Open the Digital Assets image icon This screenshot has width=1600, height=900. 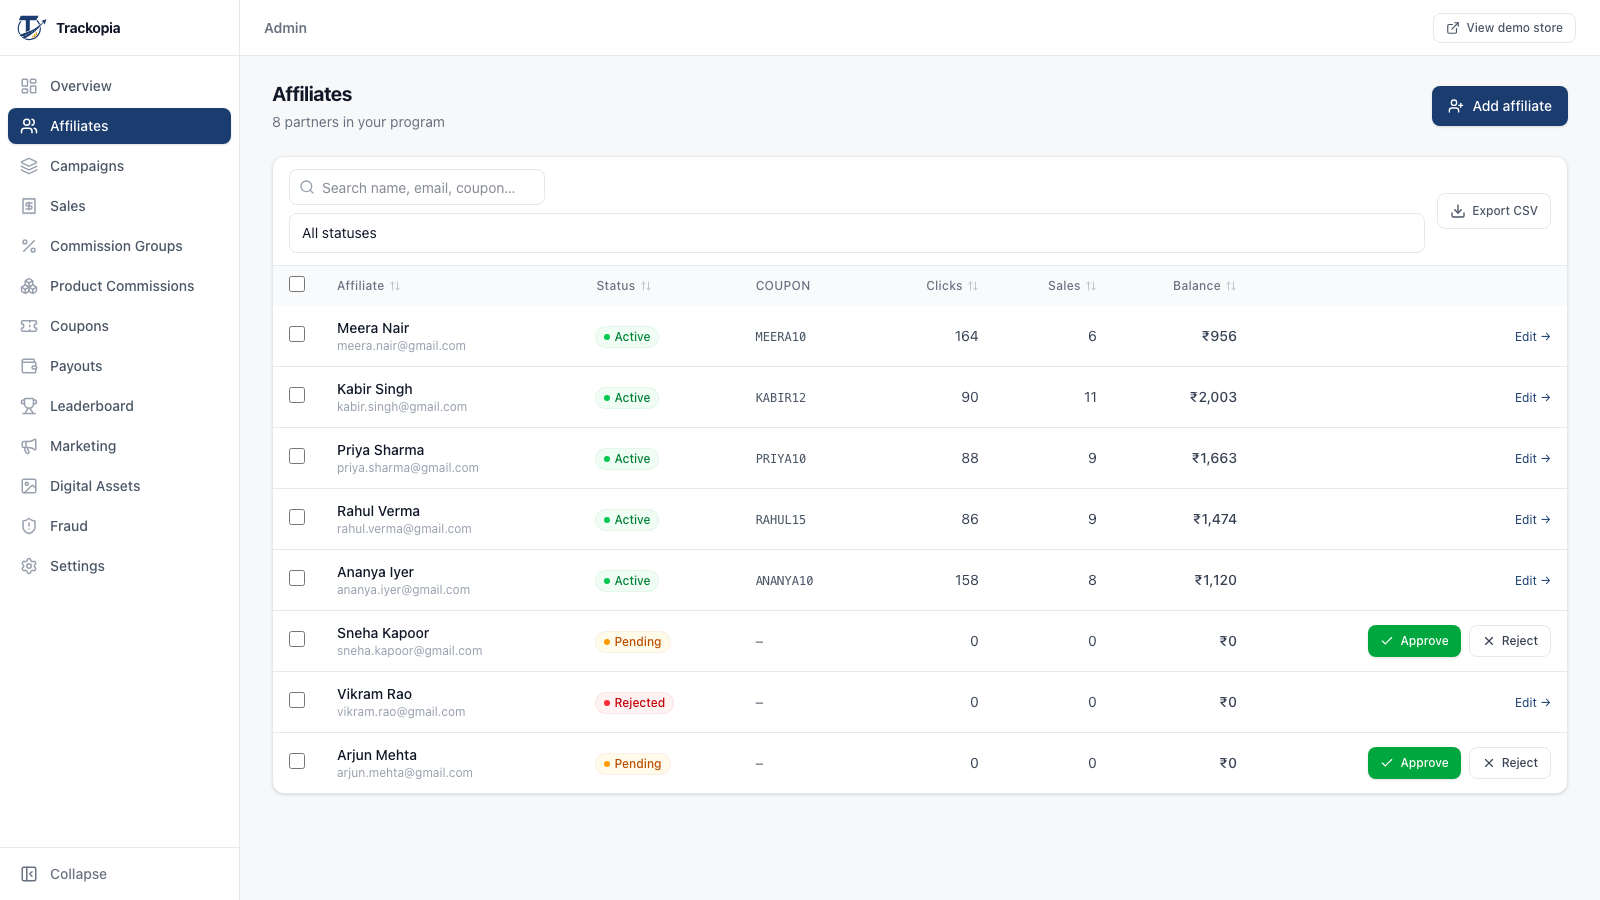29,486
